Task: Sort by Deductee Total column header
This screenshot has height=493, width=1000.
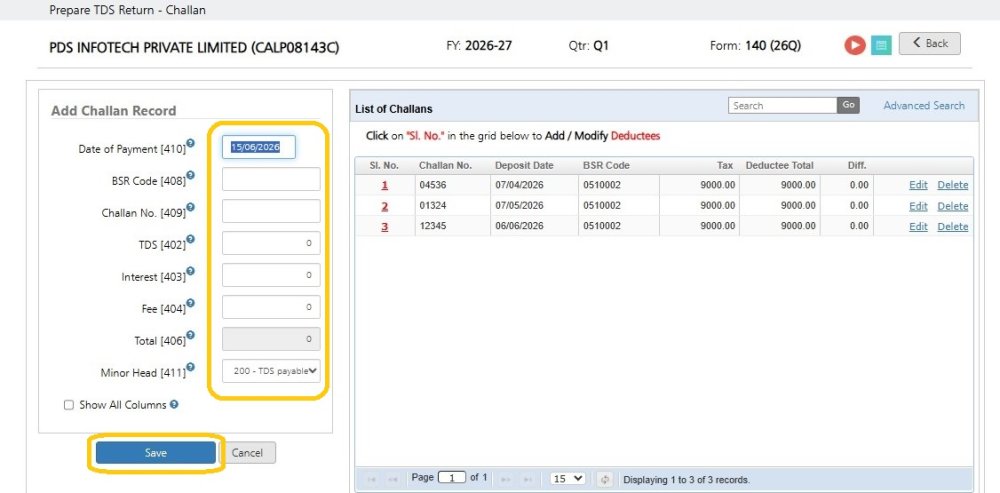Action: pos(779,165)
